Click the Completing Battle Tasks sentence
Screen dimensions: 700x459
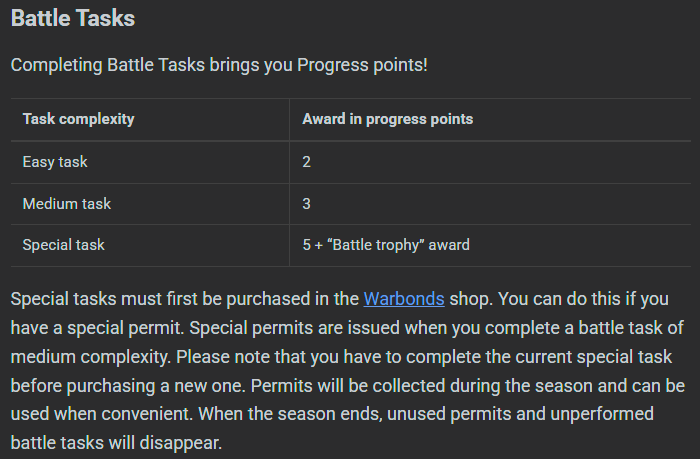point(219,65)
